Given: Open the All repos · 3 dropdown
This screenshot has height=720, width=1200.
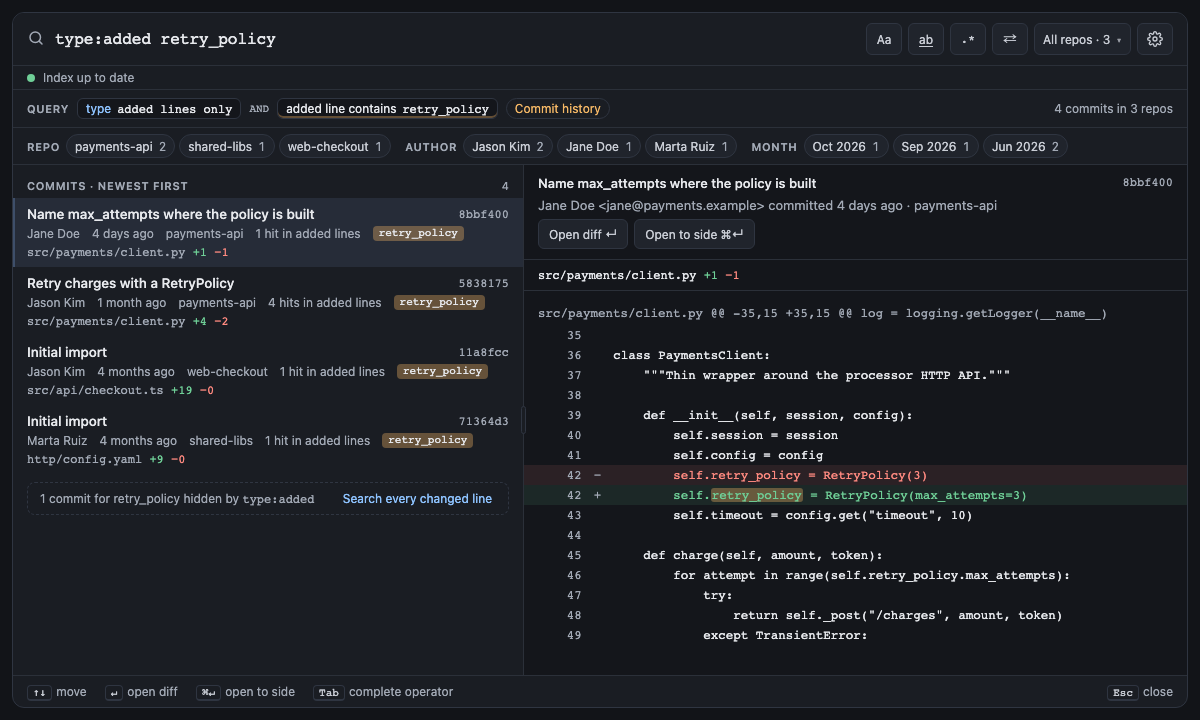Looking at the screenshot, I should pos(1082,39).
